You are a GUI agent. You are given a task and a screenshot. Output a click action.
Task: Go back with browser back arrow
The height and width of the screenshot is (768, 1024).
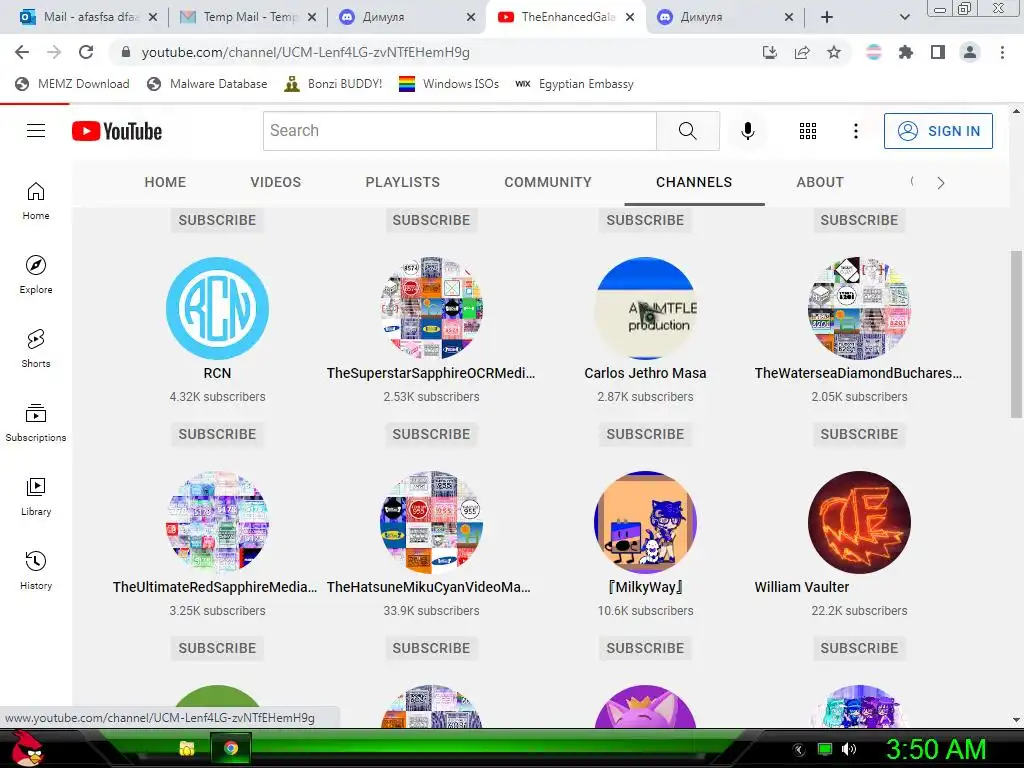coord(22,52)
